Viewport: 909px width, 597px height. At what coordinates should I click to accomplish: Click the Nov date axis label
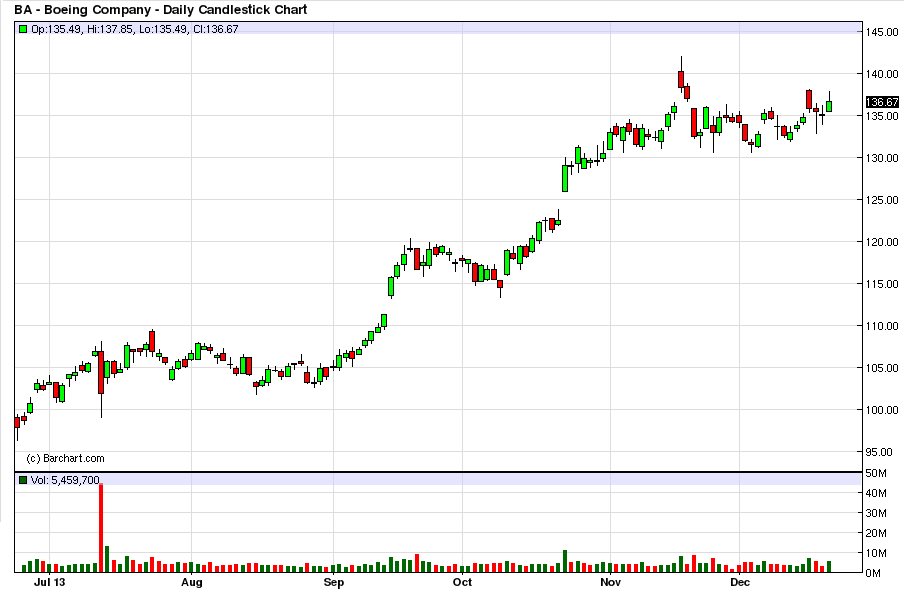tap(610, 582)
